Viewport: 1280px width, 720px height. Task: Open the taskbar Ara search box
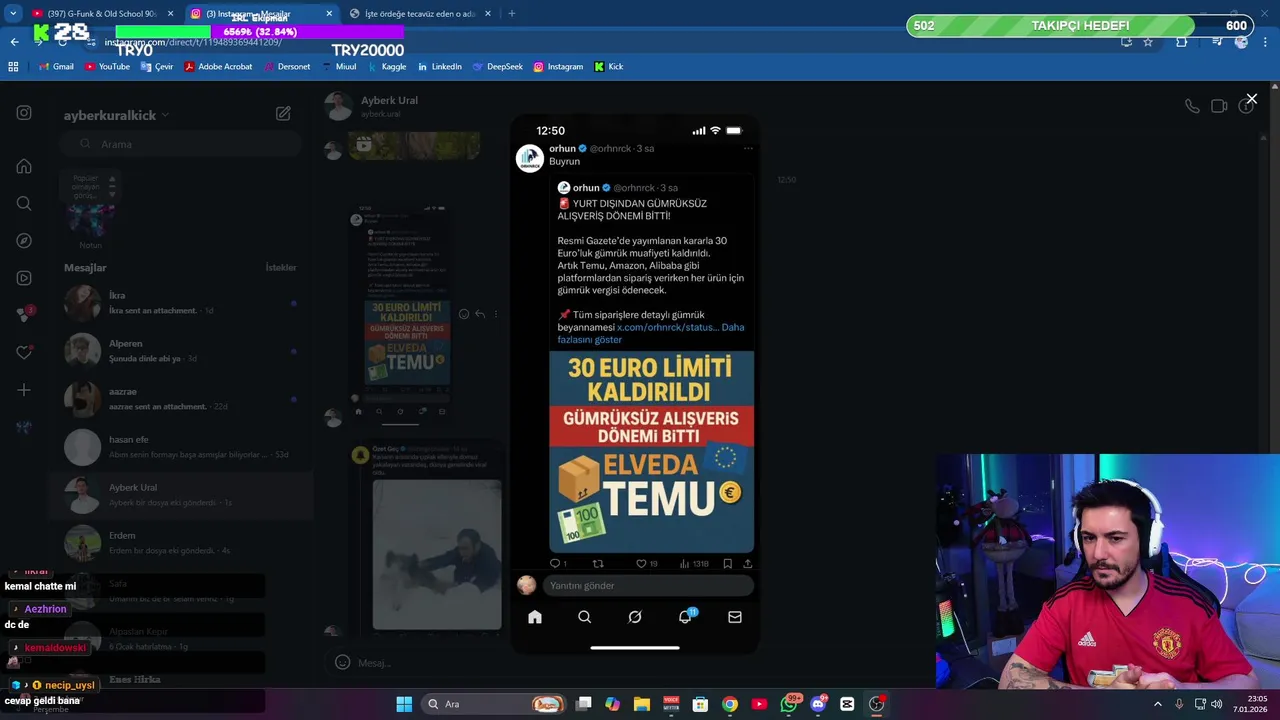[492, 704]
